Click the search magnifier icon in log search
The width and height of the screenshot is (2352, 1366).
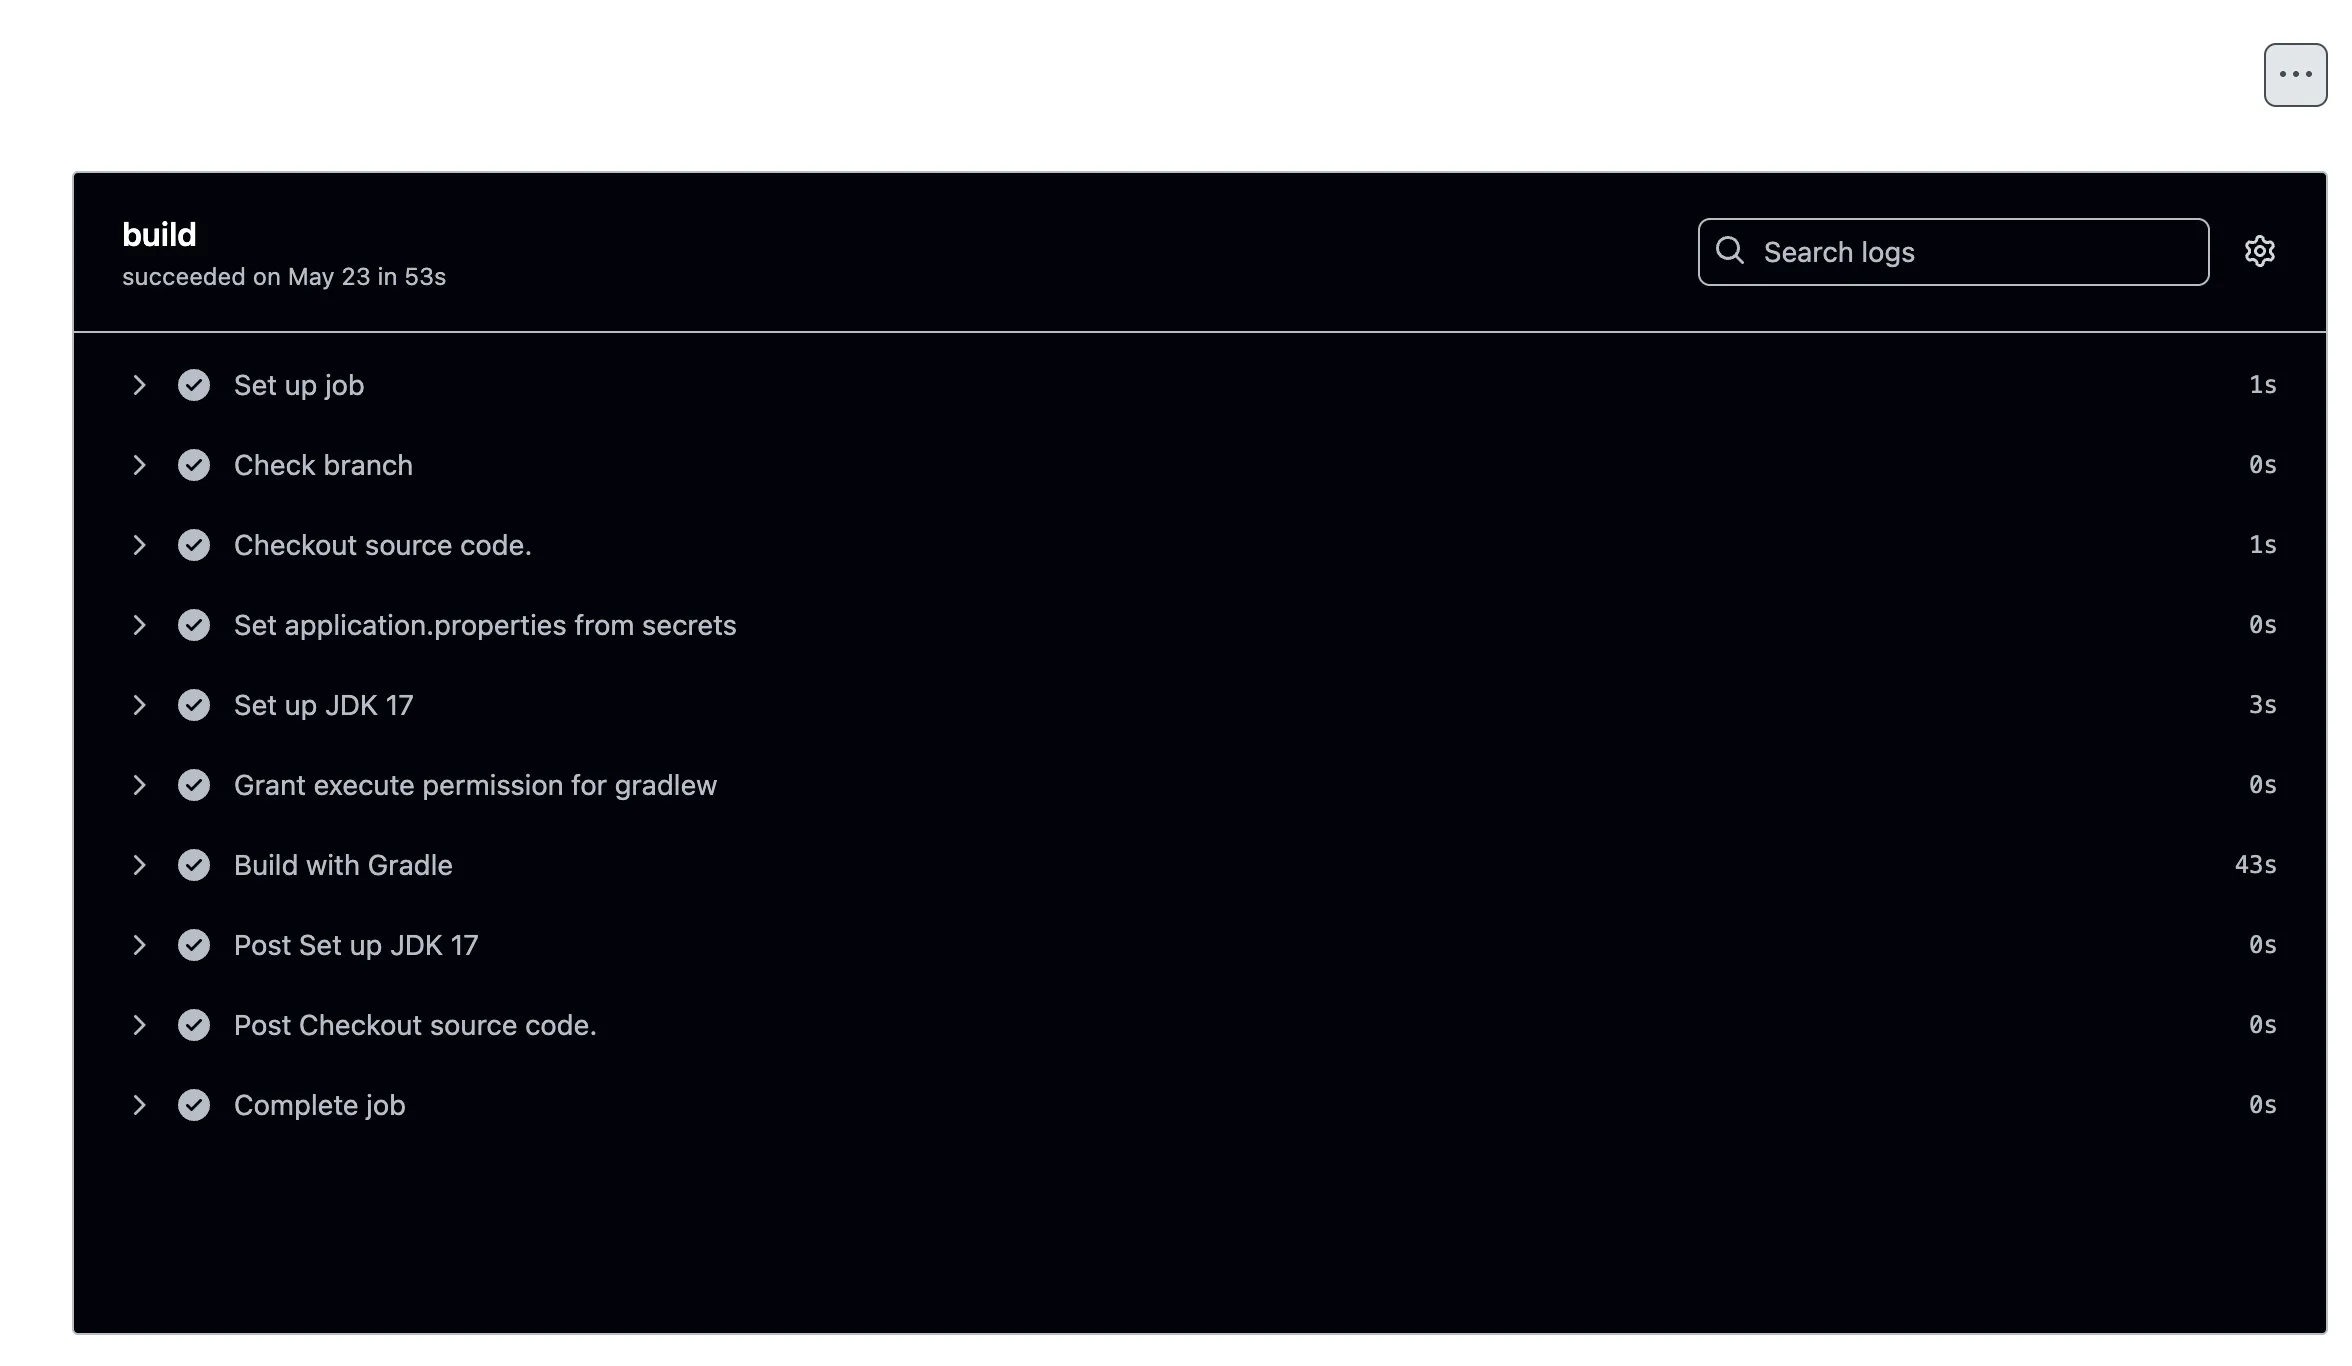point(1731,251)
